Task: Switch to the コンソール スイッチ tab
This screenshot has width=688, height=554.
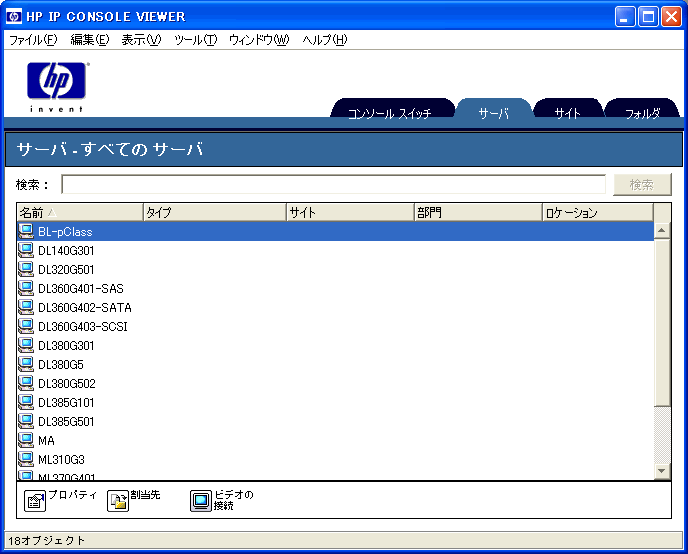Action: 390,113
